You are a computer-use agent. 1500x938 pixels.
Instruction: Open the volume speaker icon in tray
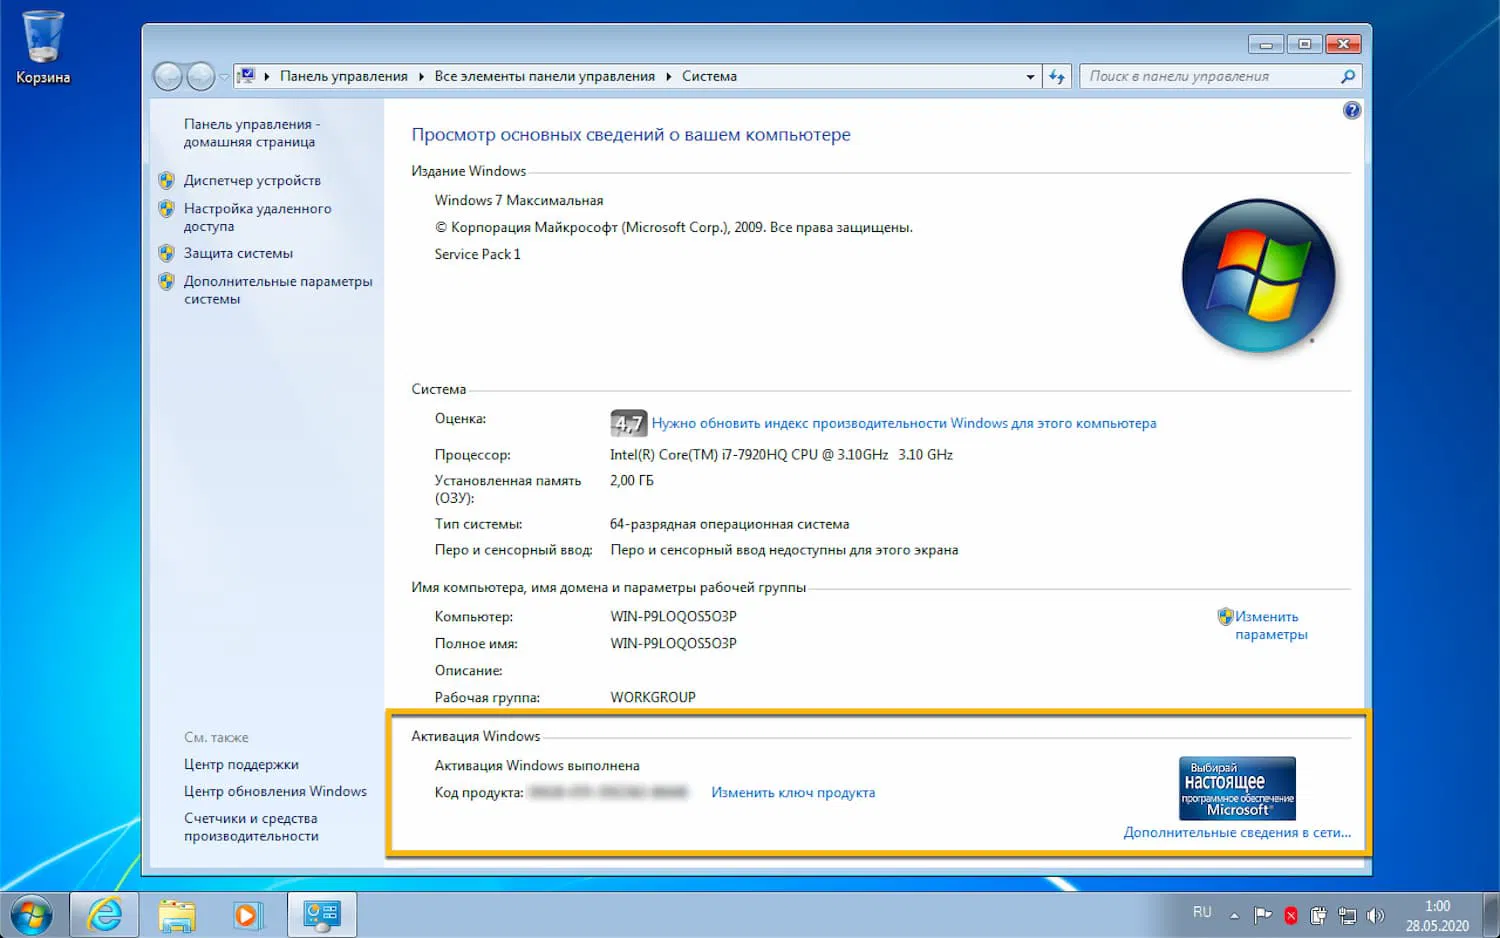(x=1375, y=914)
